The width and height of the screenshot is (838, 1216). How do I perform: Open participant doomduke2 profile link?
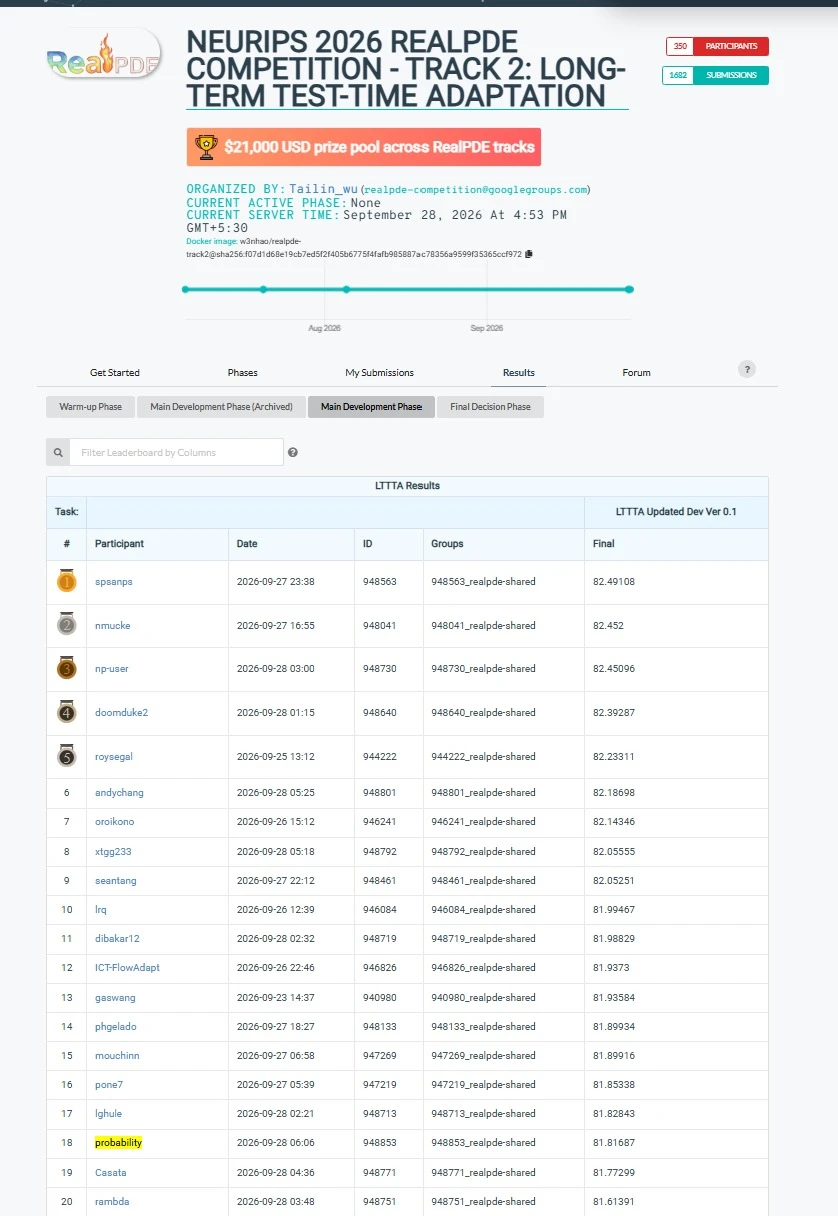[x=121, y=713]
